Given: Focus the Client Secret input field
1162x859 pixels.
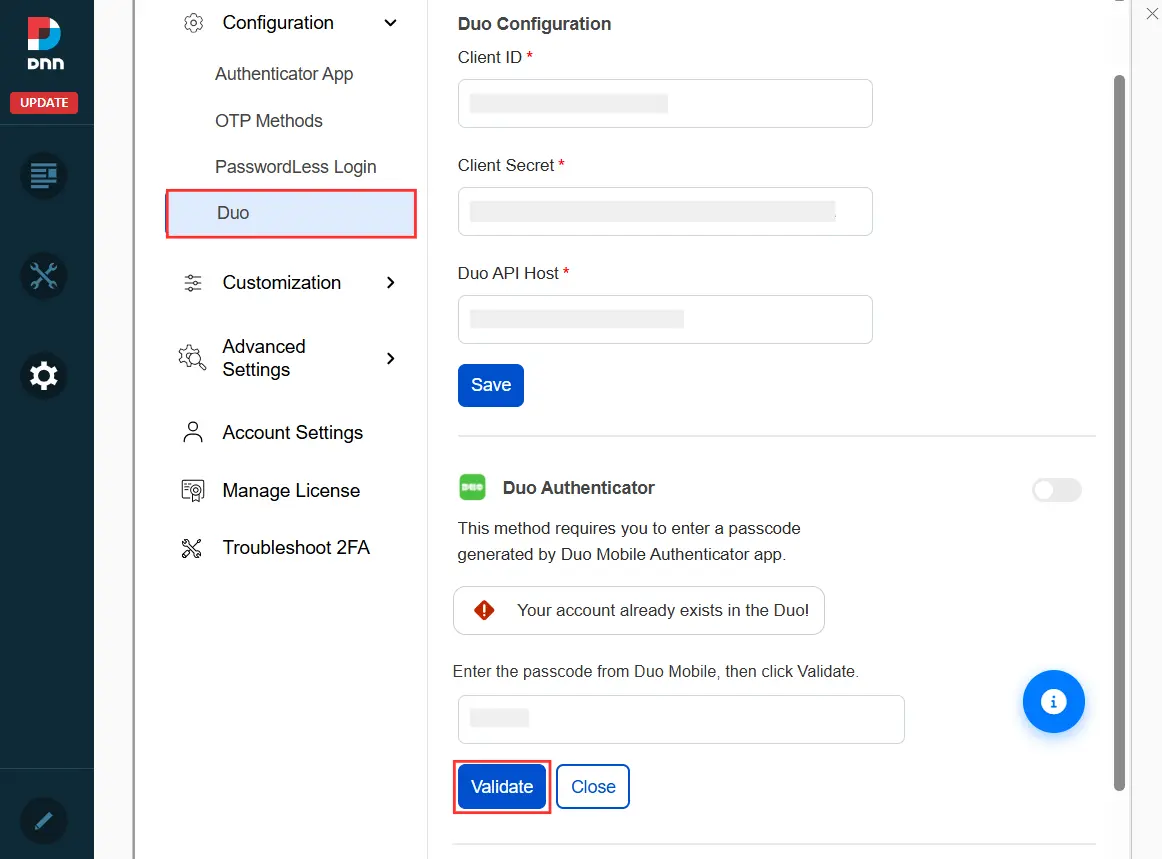Looking at the screenshot, I should pyautogui.click(x=665, y=212).
